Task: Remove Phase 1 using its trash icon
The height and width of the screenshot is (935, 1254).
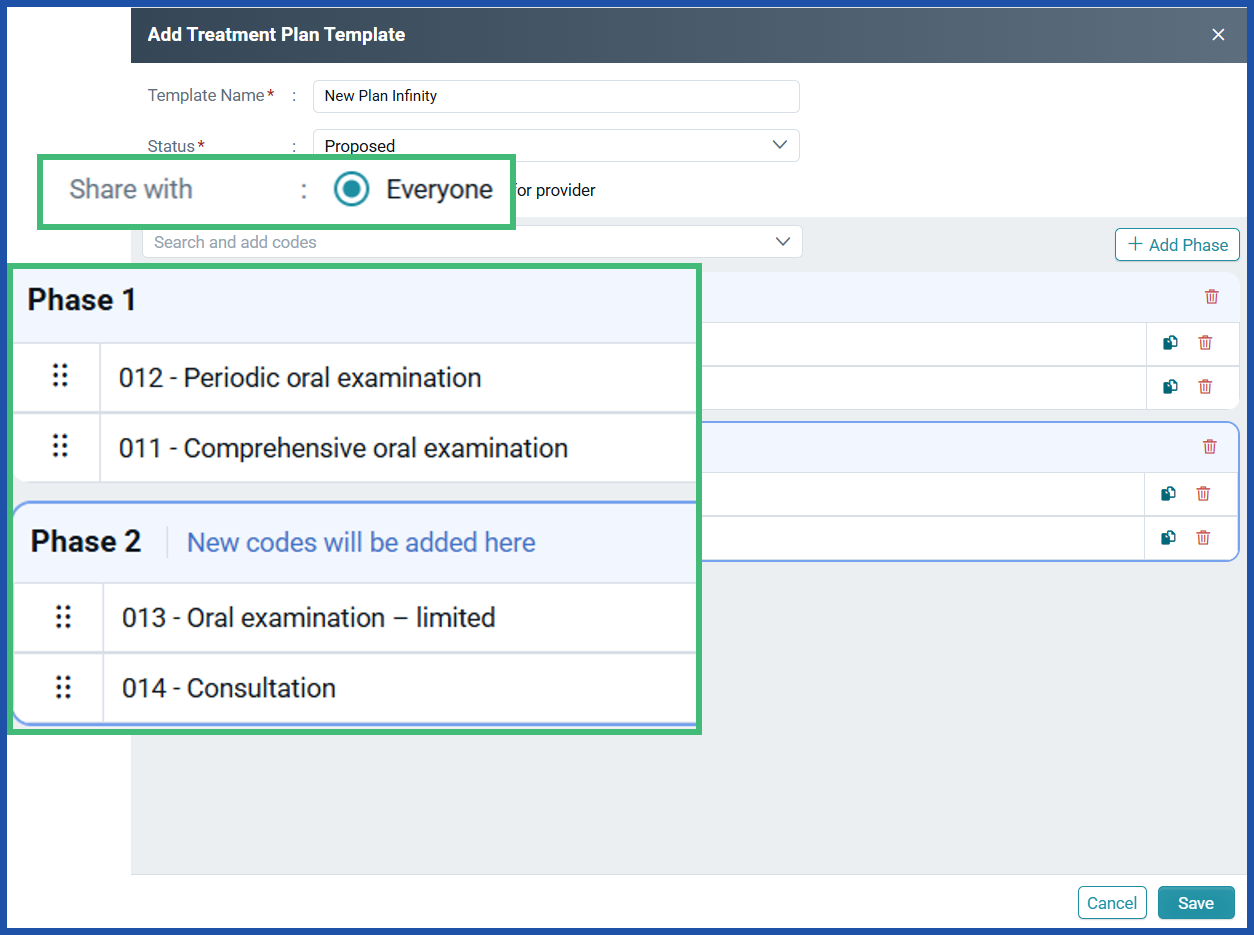Action: pyautogui.click(x=1211, y=297)
